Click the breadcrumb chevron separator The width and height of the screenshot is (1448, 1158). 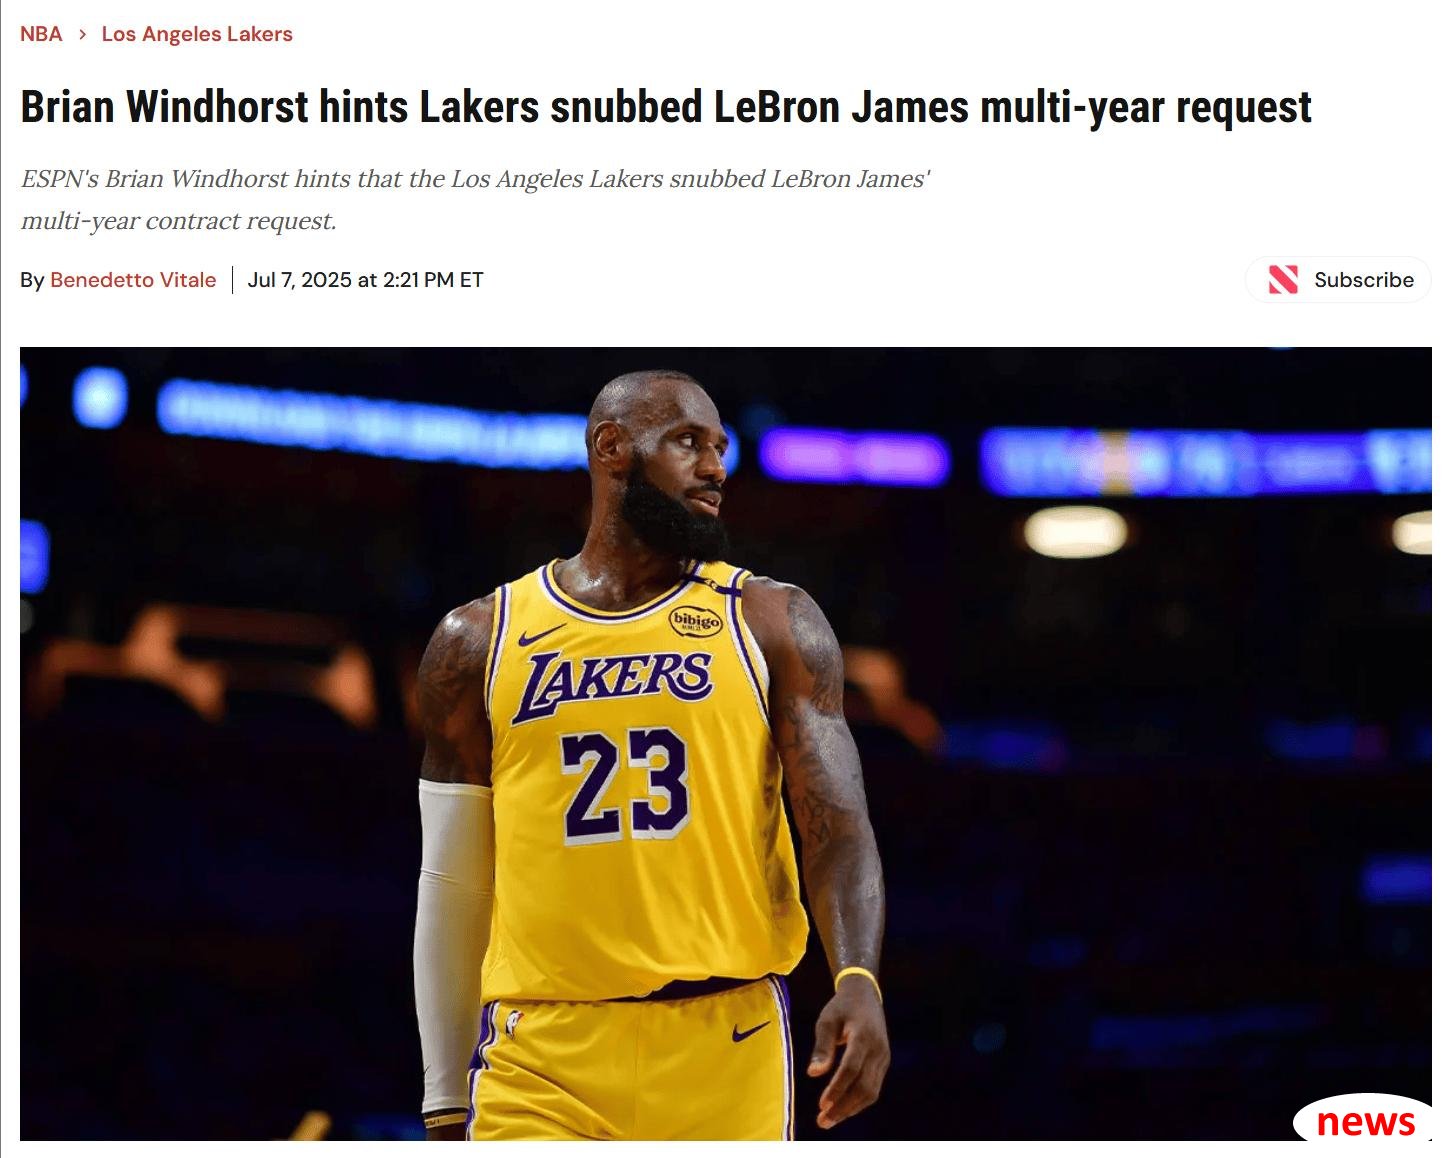[x=82, y=34]
